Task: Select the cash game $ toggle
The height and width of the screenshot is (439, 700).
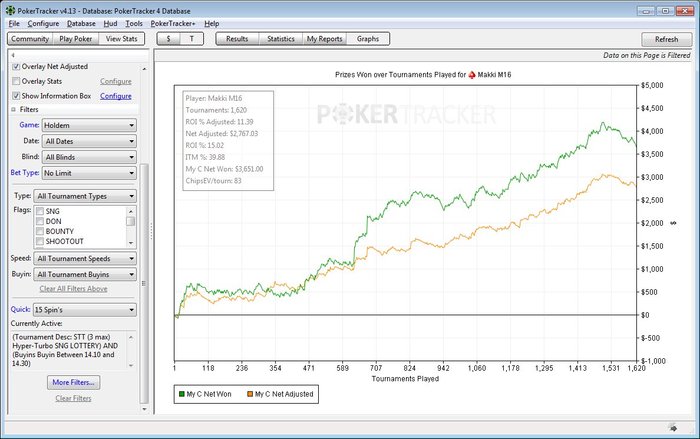Action: [168, 39]
